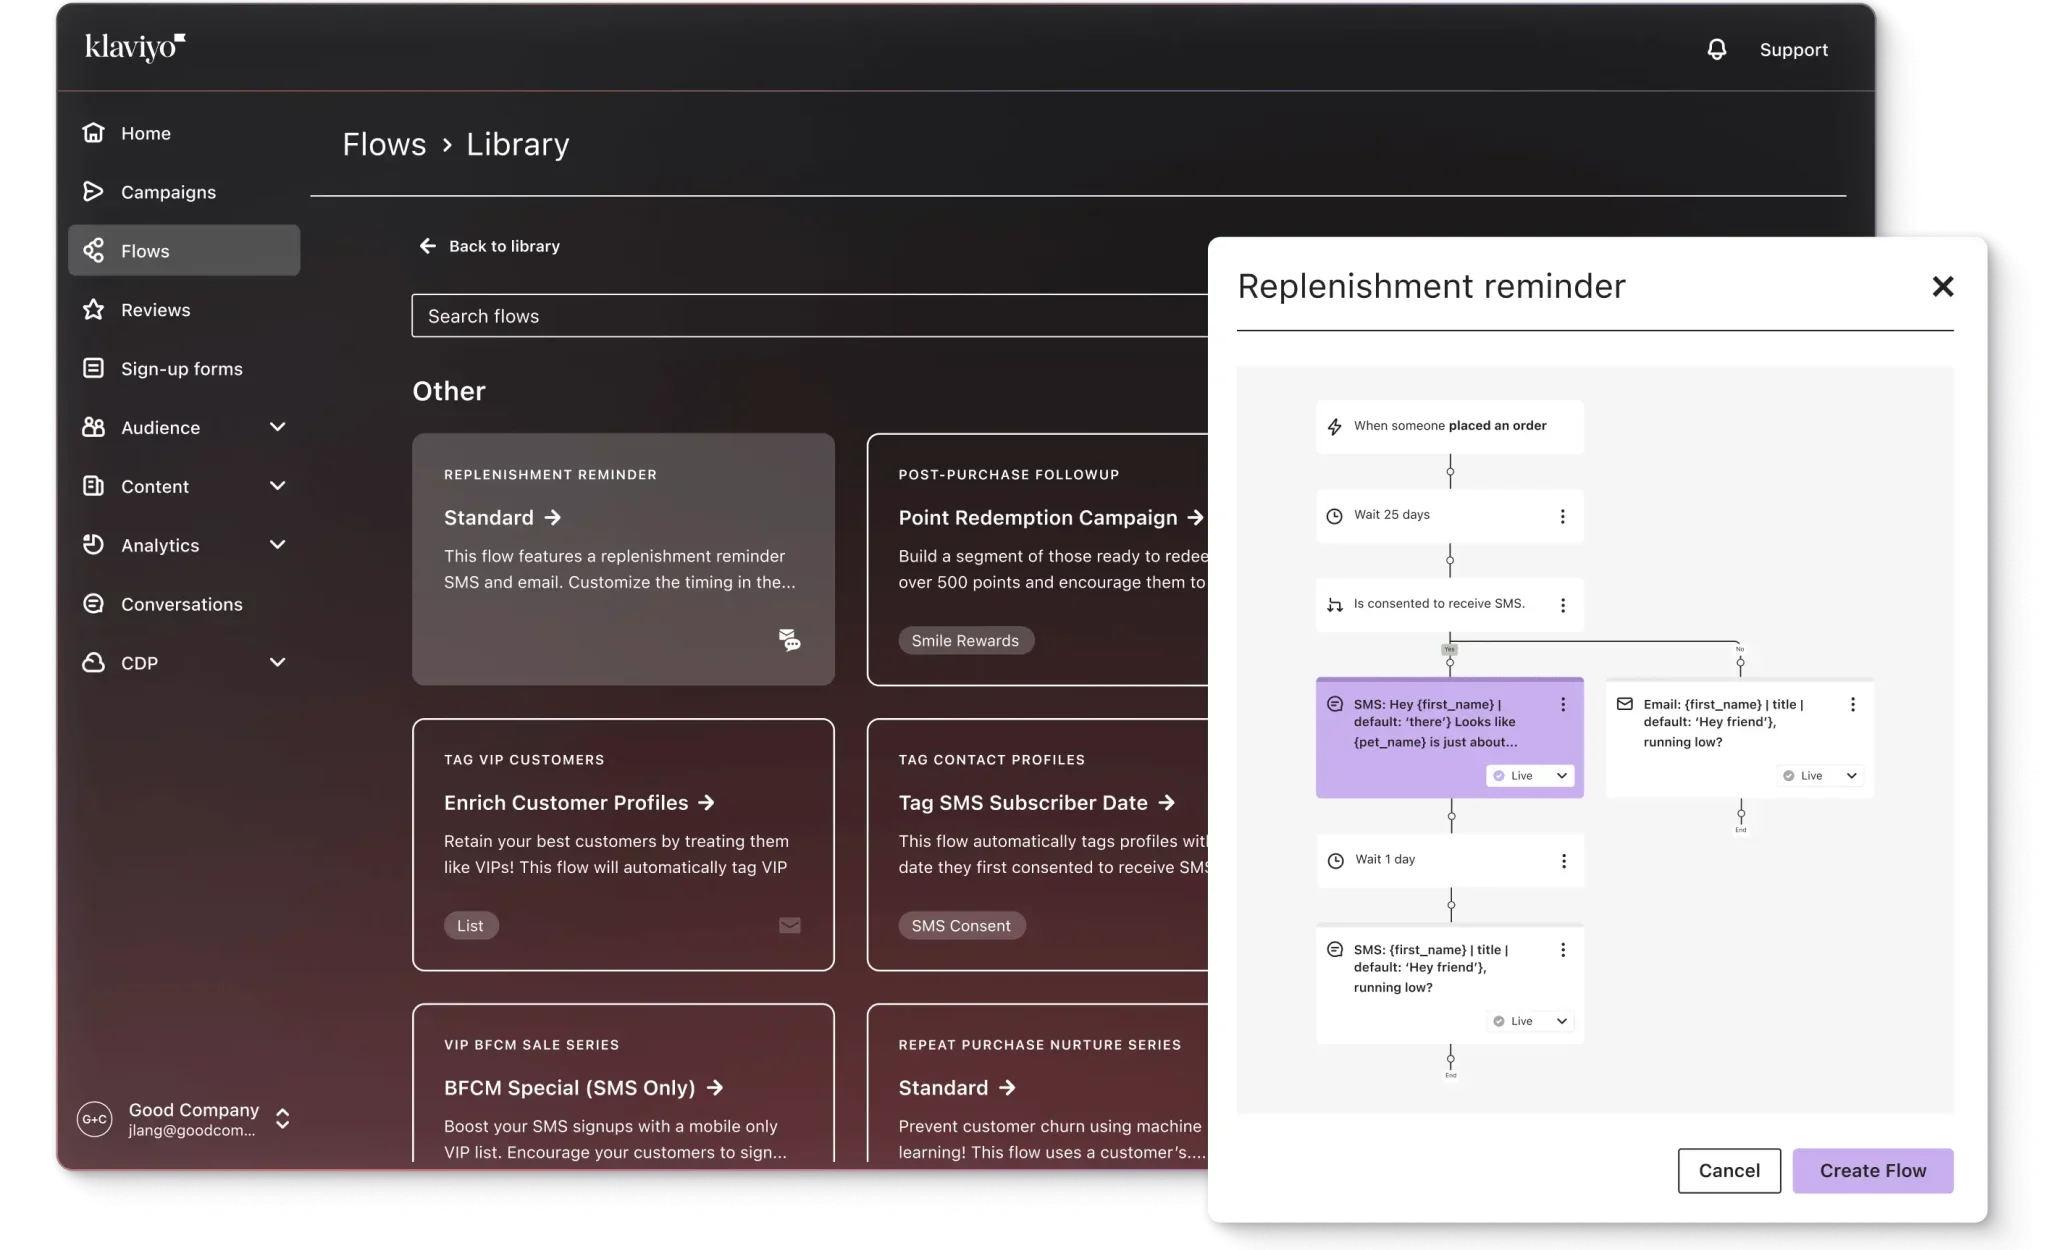Click Flows in the breadcrumb
The image size is (2048, 1250).
point(384,144)
